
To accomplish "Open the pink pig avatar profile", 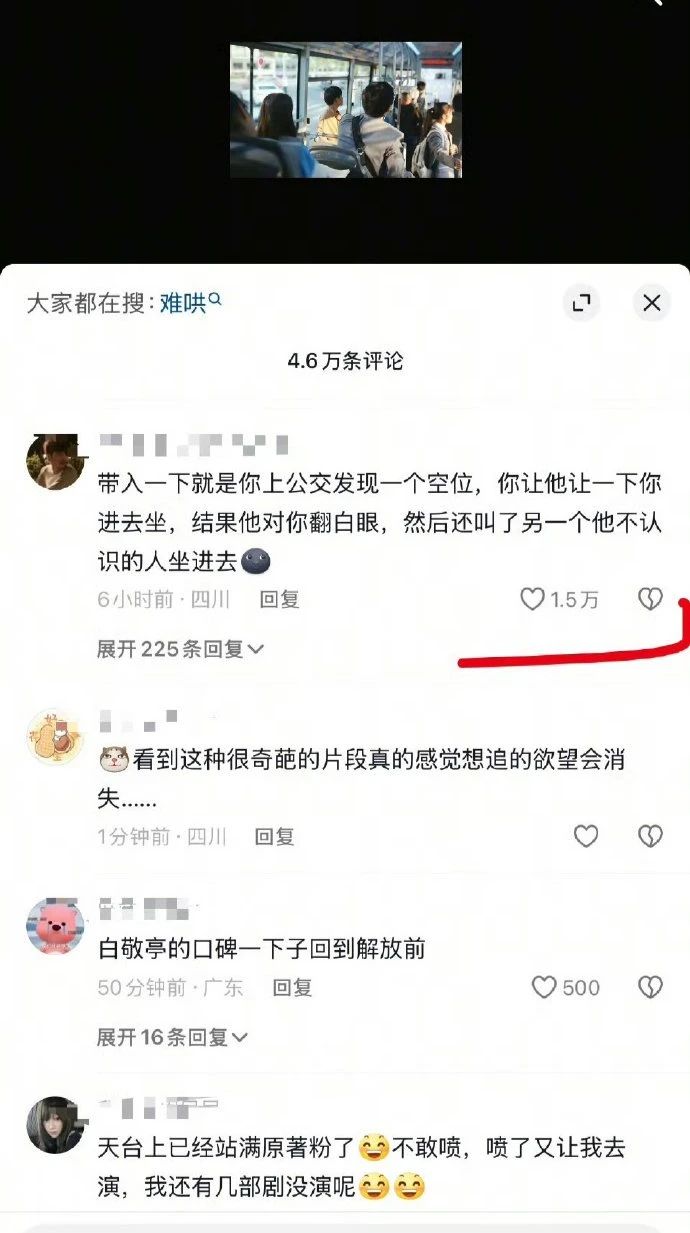I will (x=54, y=926).
